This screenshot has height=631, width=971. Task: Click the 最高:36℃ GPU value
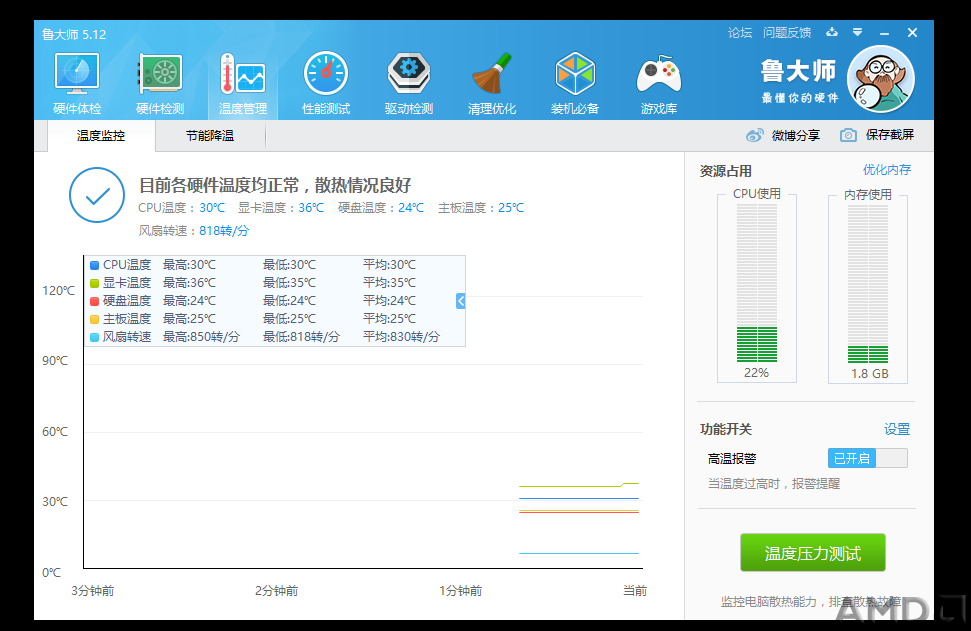pyautogui.click(x=189, y=283)
